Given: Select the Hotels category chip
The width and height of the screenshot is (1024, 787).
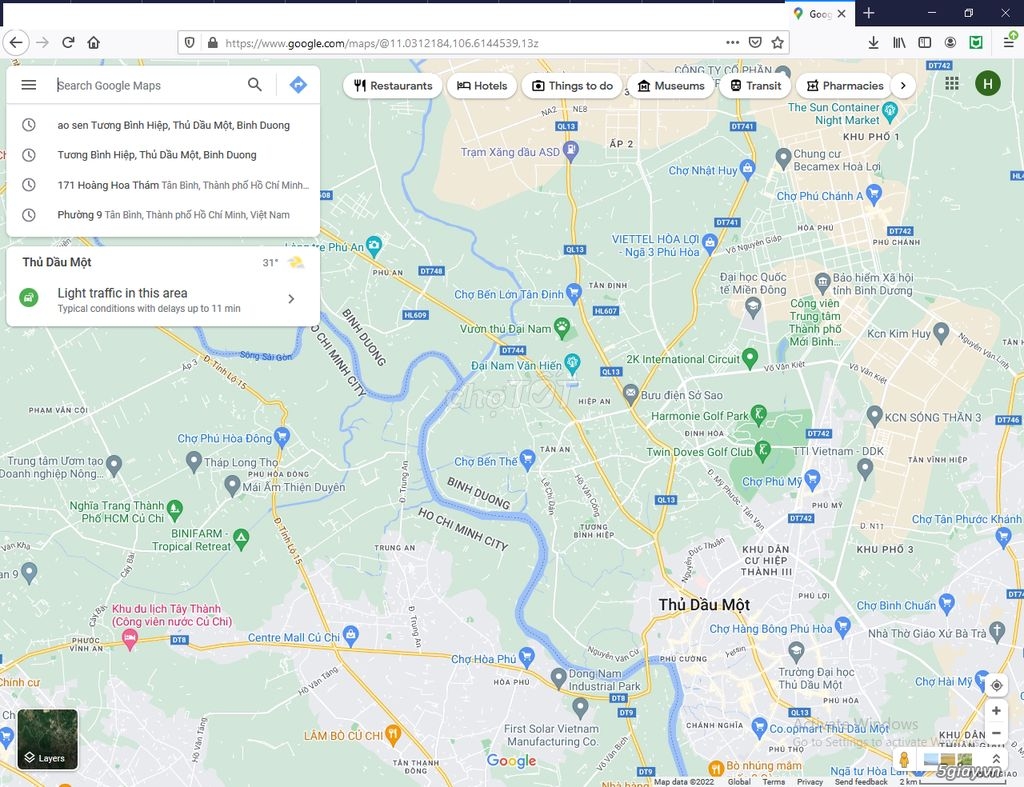Looking at the screenshot, I should coord(482,86).
